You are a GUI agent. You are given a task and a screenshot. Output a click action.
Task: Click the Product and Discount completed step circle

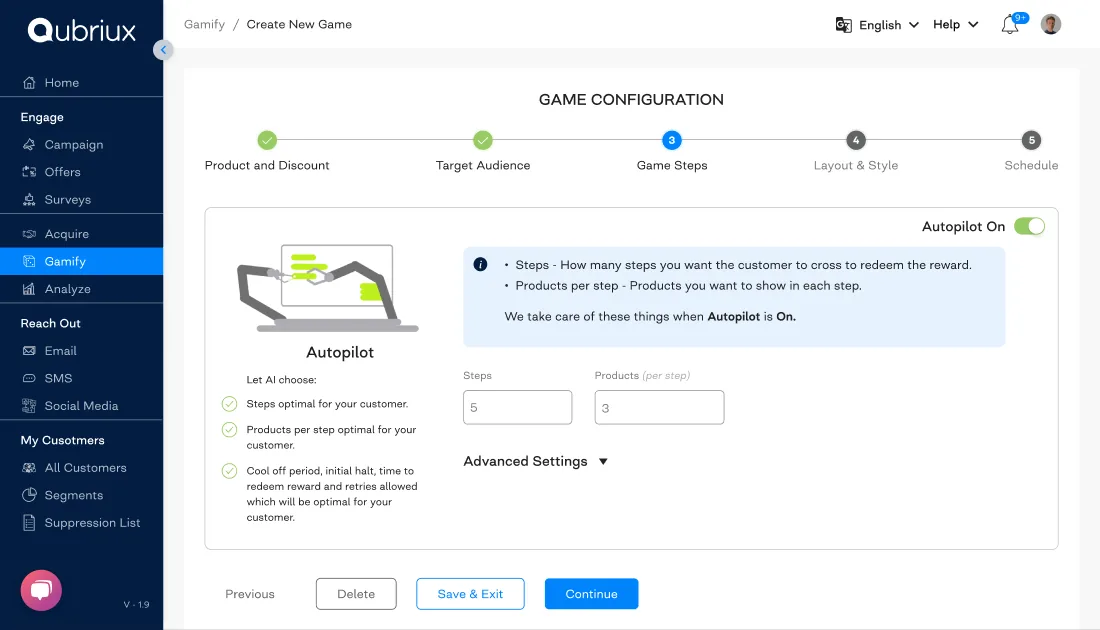267,140
